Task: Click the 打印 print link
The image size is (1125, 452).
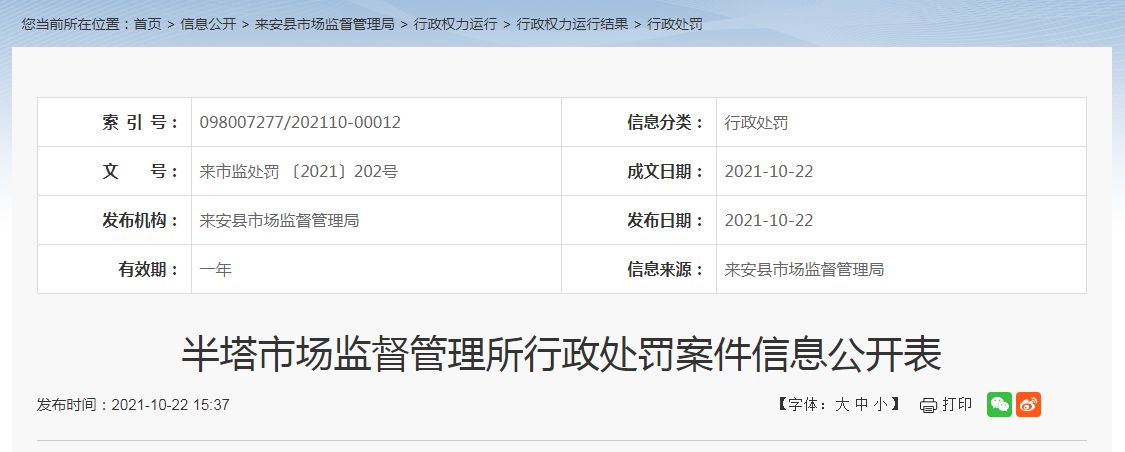Action: coord(957,405)
